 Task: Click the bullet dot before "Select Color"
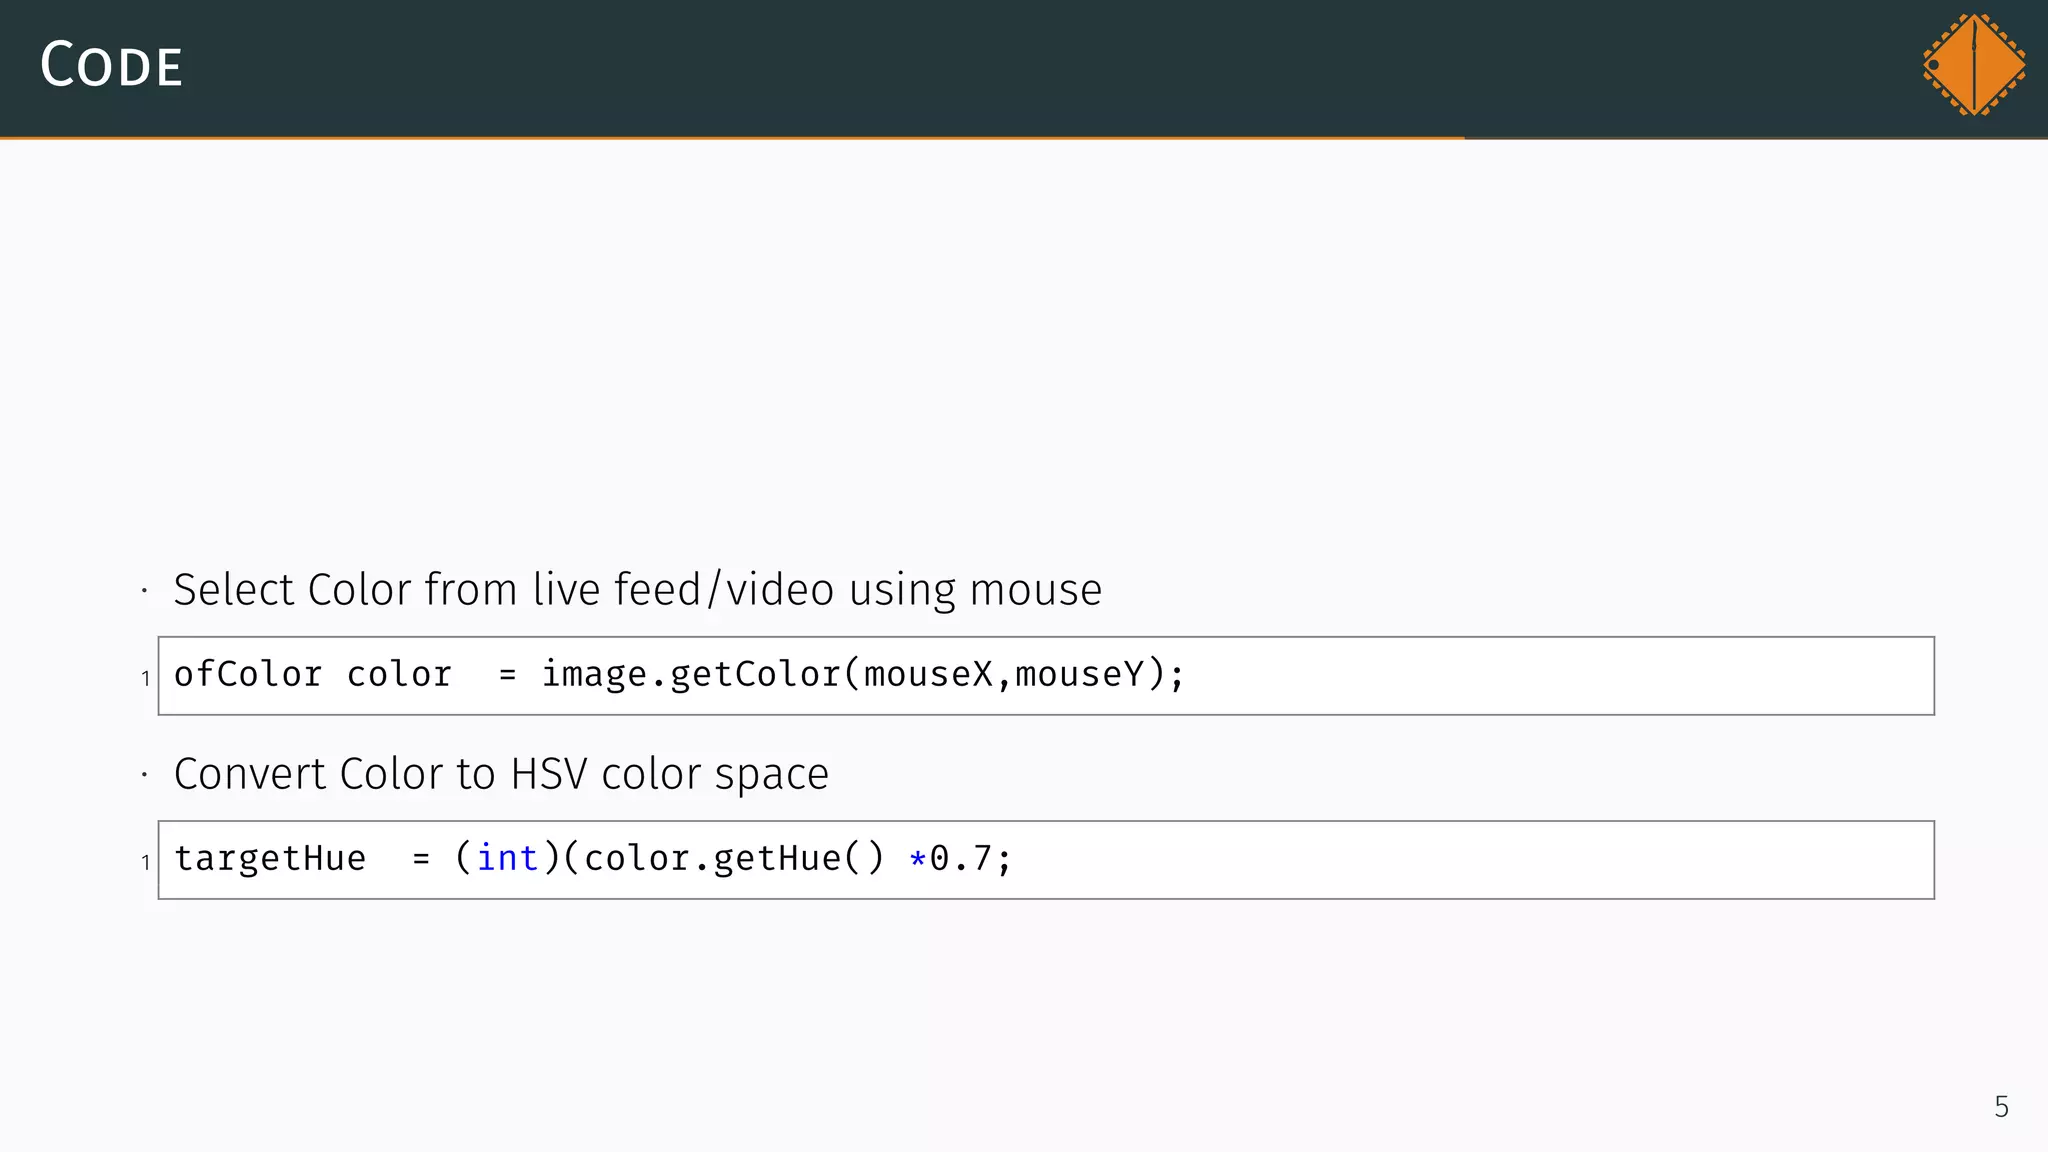click(145, 591)
